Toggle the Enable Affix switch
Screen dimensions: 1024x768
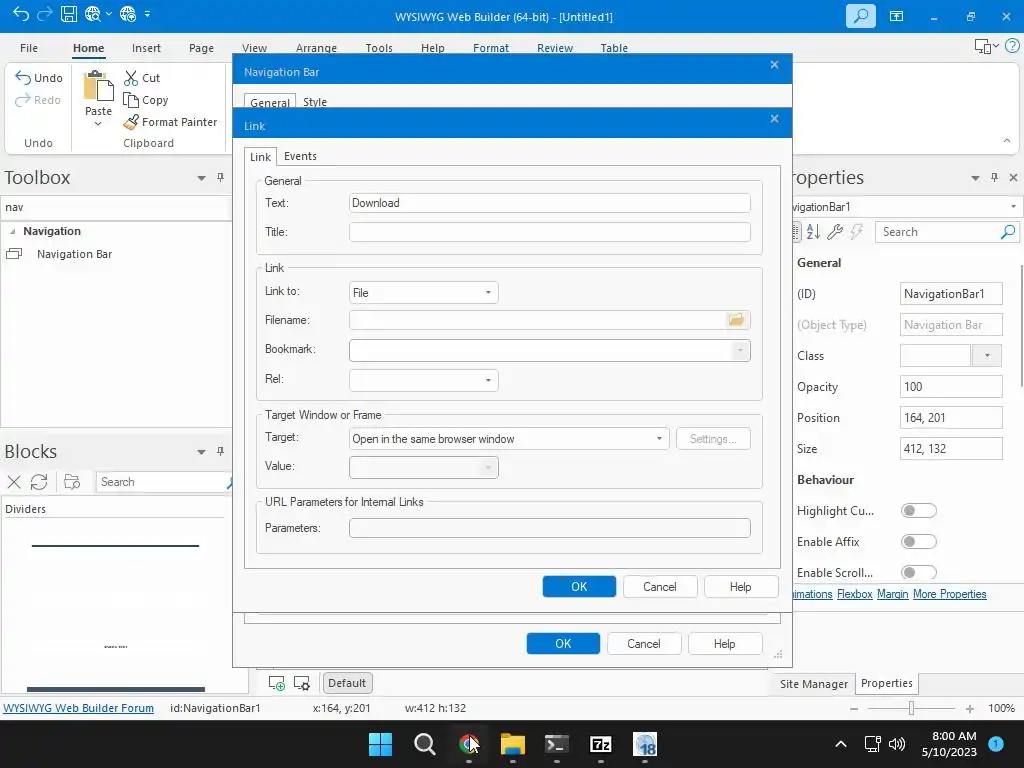pos(918,541)
